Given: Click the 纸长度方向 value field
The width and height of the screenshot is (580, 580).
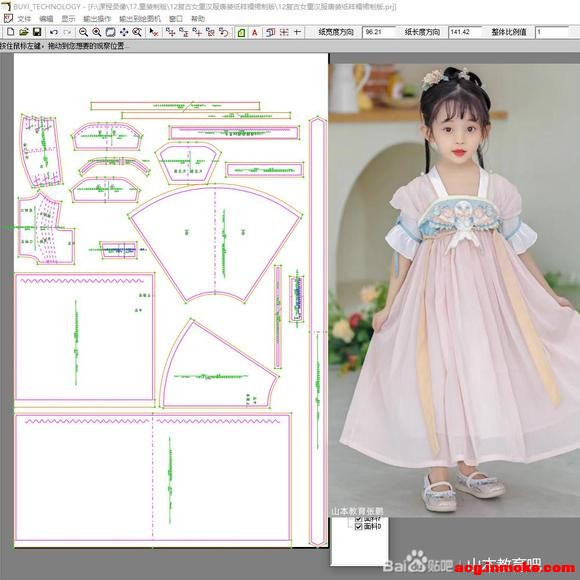Looking at the screenshot, I should point(465,32).
